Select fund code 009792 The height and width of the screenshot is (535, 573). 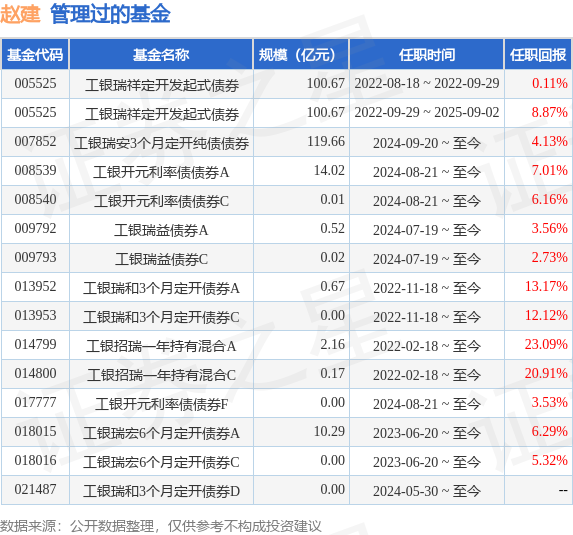click(x=35, y=229)
